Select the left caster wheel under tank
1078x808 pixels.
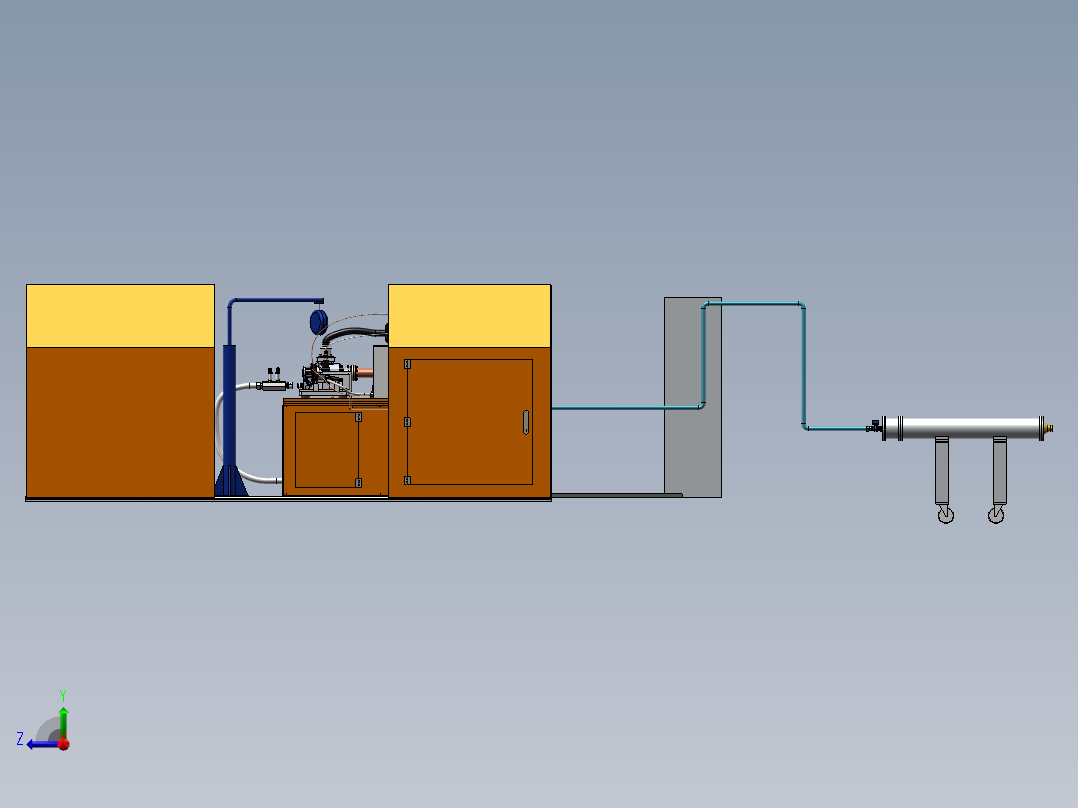coord(946,515)
